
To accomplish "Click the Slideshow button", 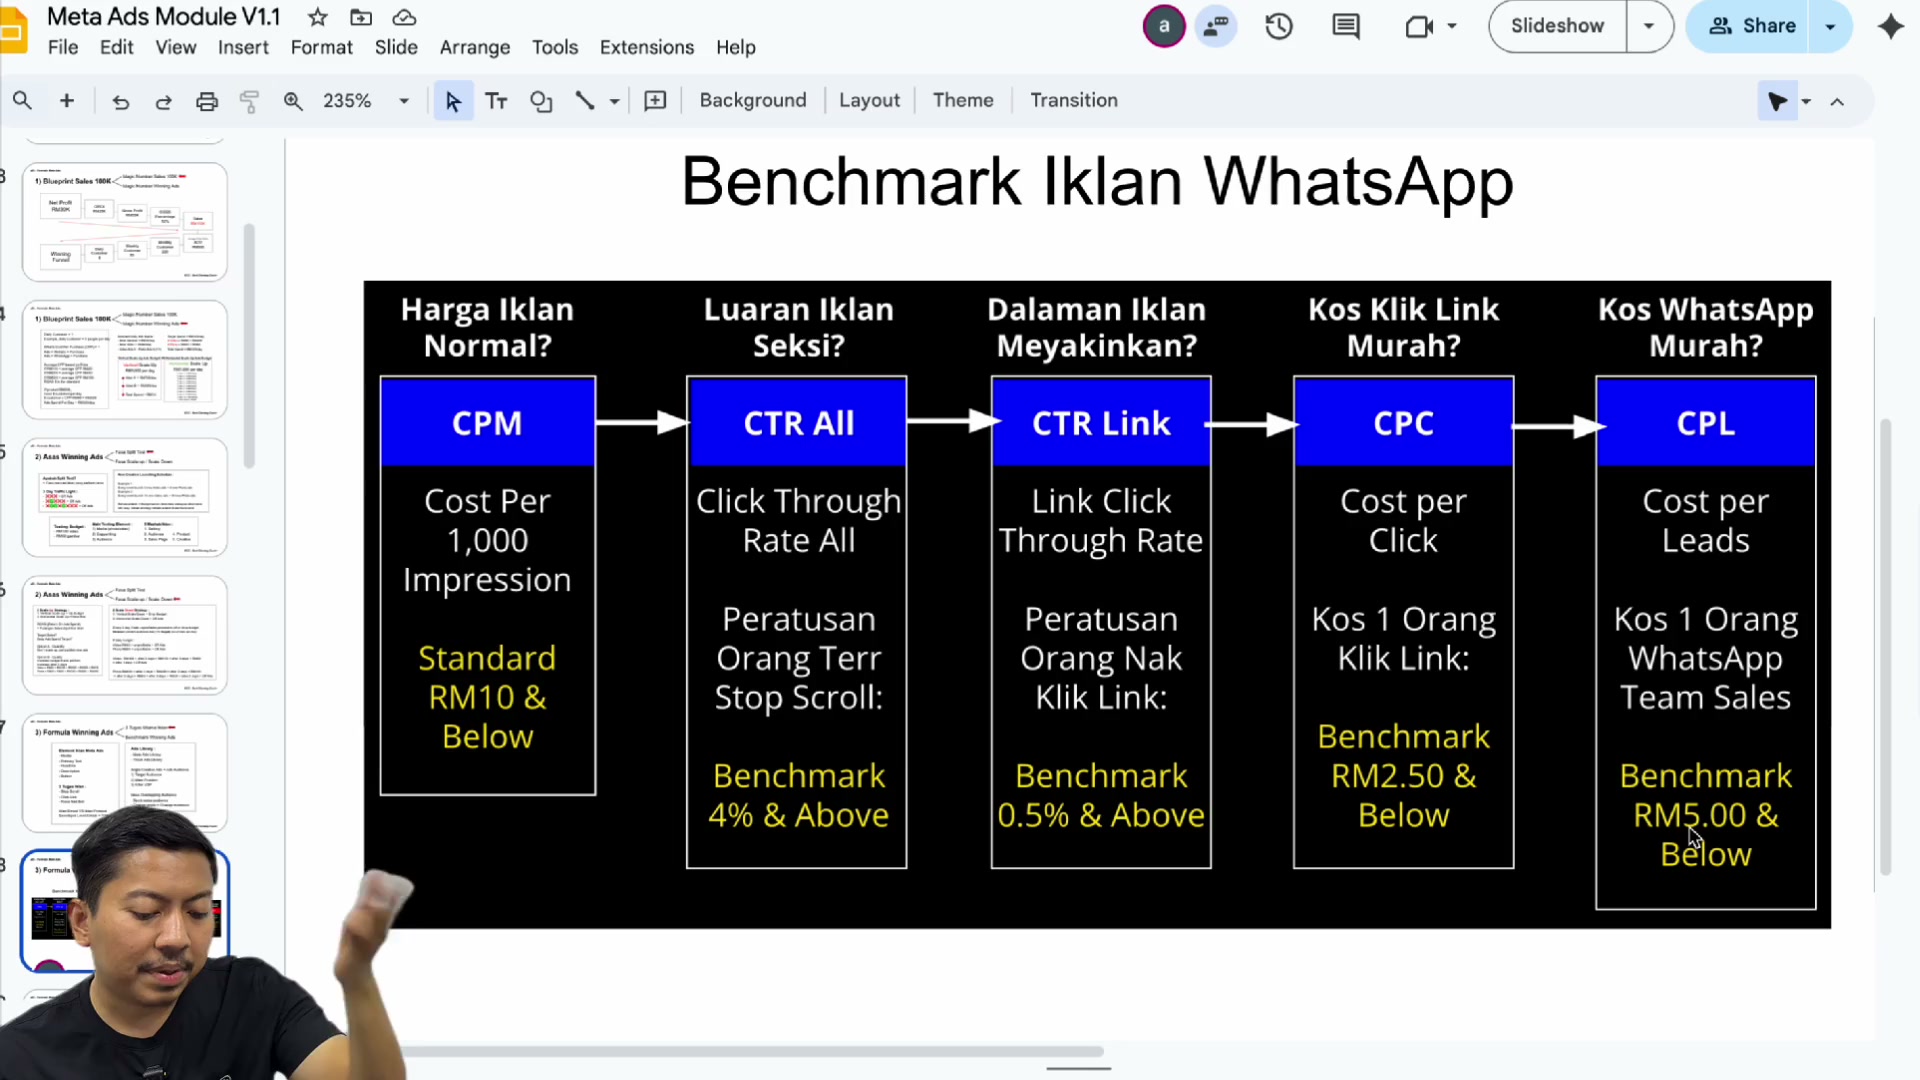I will tap(1557, 26).
